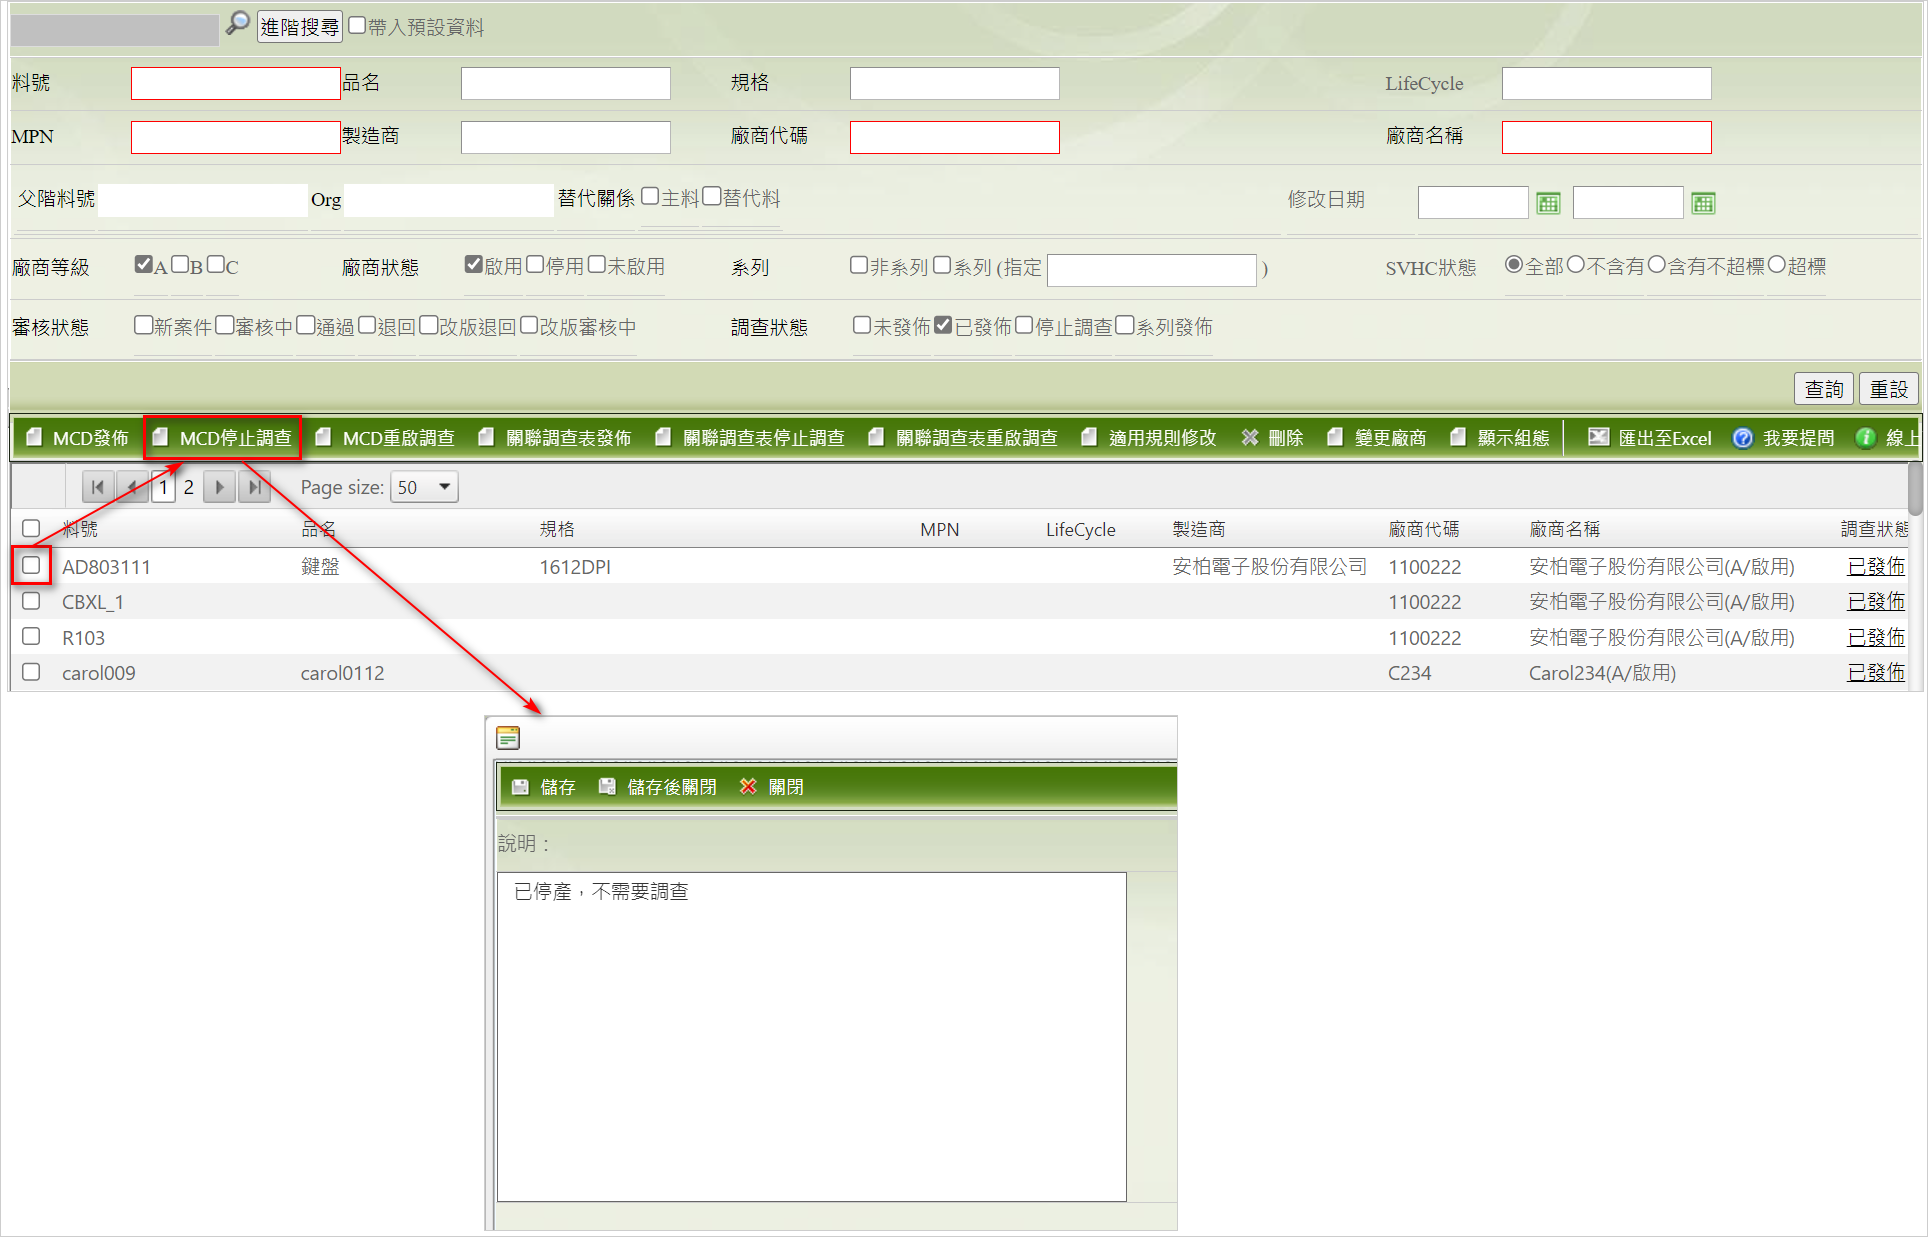
Task: Check the 系列發佈 survey status checkbox
Action: (1125, 325)
